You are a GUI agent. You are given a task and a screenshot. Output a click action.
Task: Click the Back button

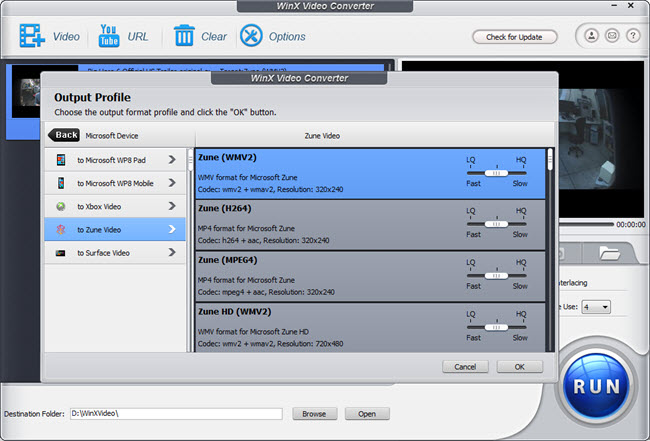(64, 135)
